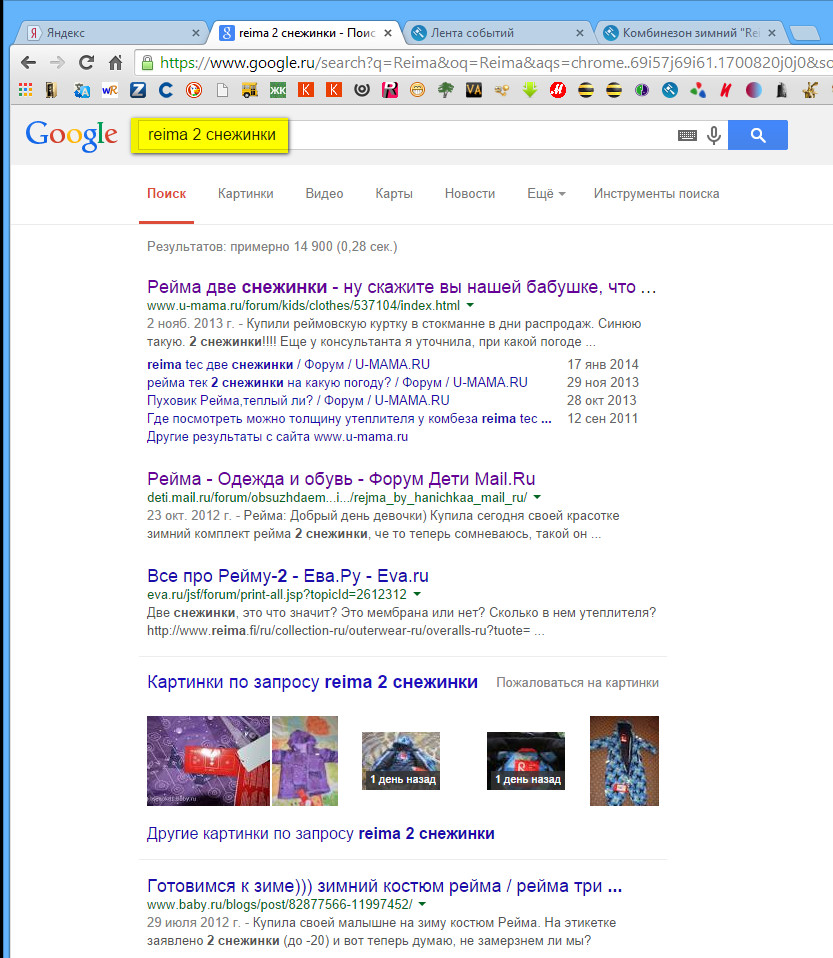
Task: Open Инструменты поиска options
Action: point(656,194)
